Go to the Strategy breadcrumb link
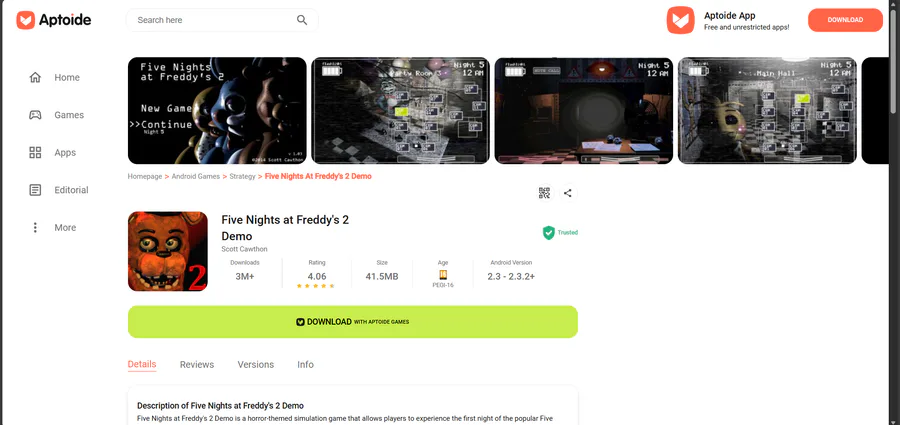 (x=242, y=176)
